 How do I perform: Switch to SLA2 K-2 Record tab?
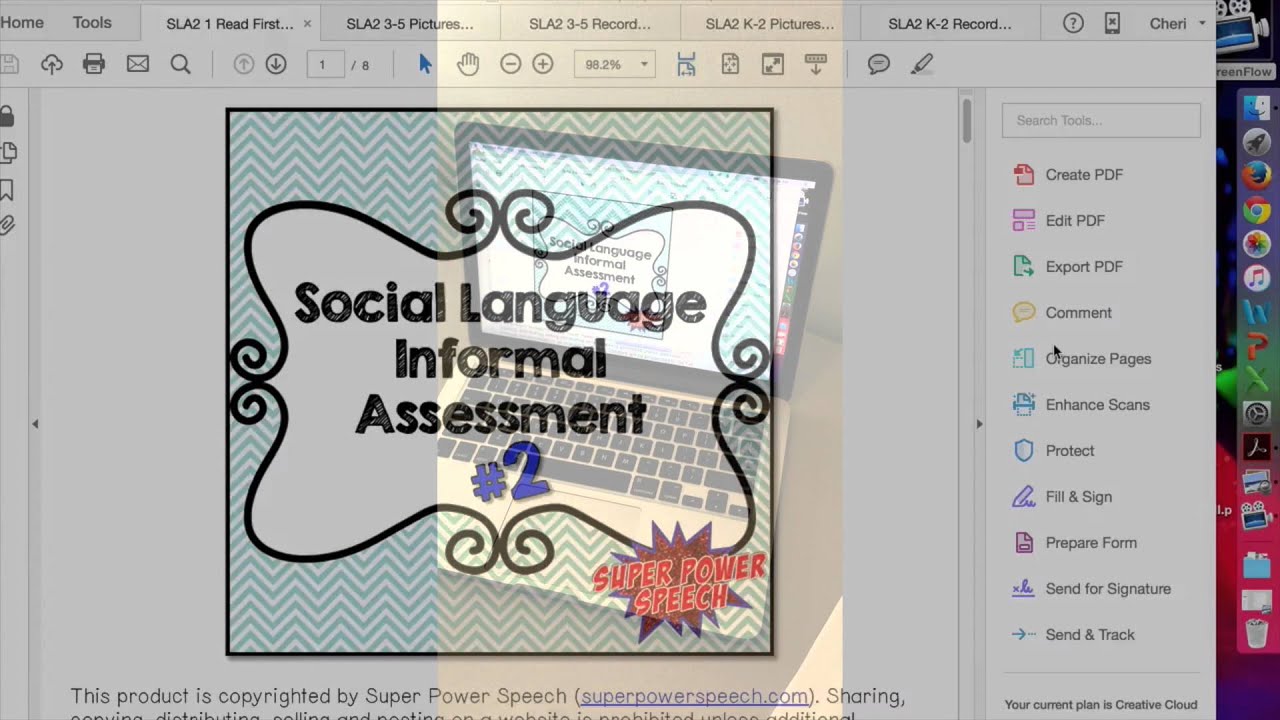[950, 23]
